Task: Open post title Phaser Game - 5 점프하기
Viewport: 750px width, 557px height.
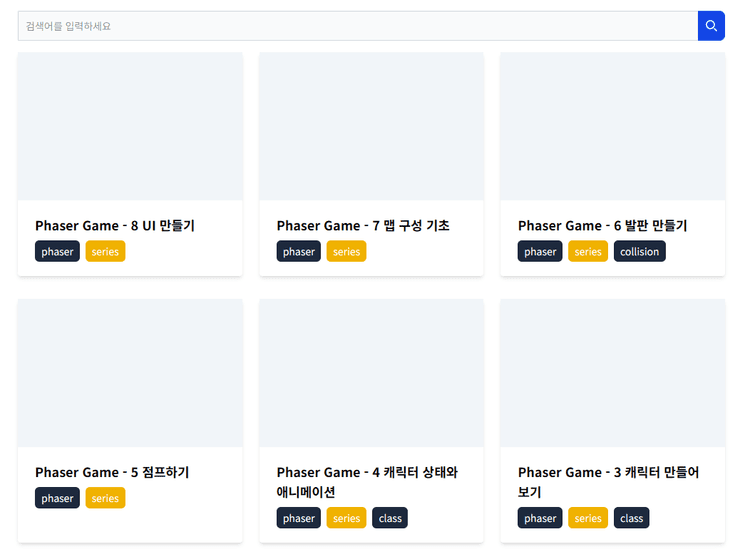Action: pos(112,472)
